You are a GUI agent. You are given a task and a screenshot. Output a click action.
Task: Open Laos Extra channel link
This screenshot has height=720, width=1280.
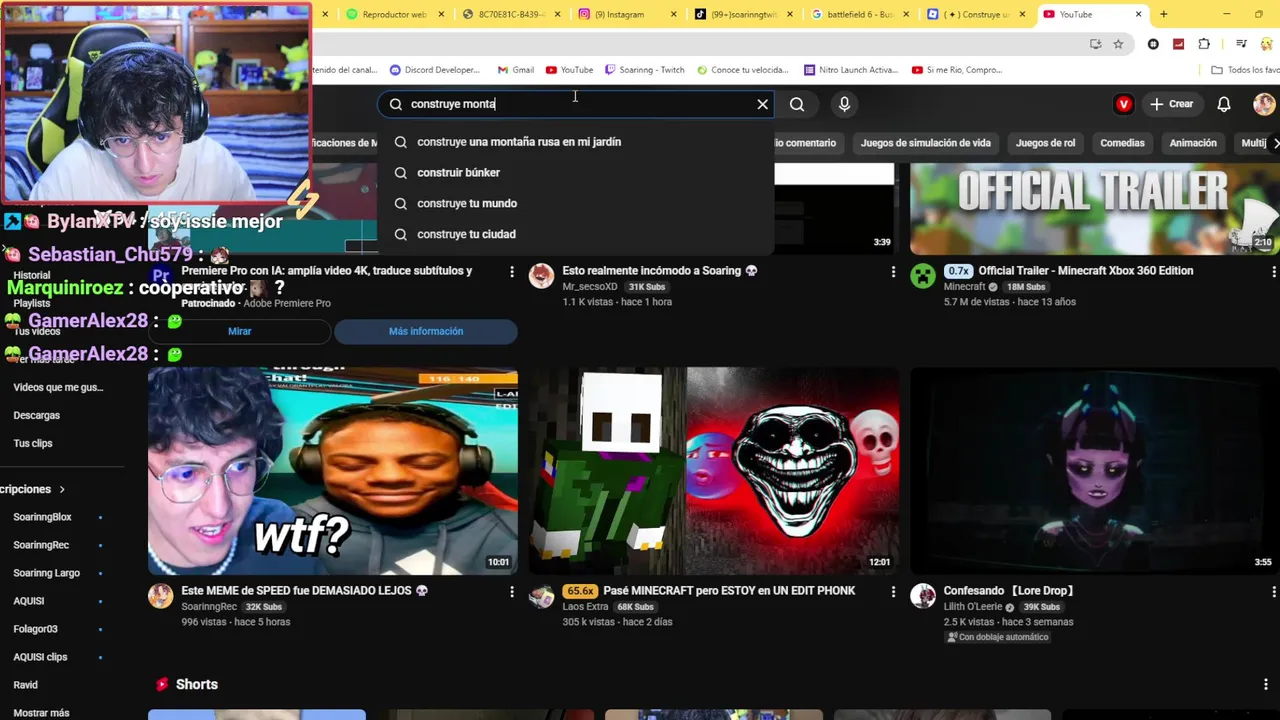point(585,607)
